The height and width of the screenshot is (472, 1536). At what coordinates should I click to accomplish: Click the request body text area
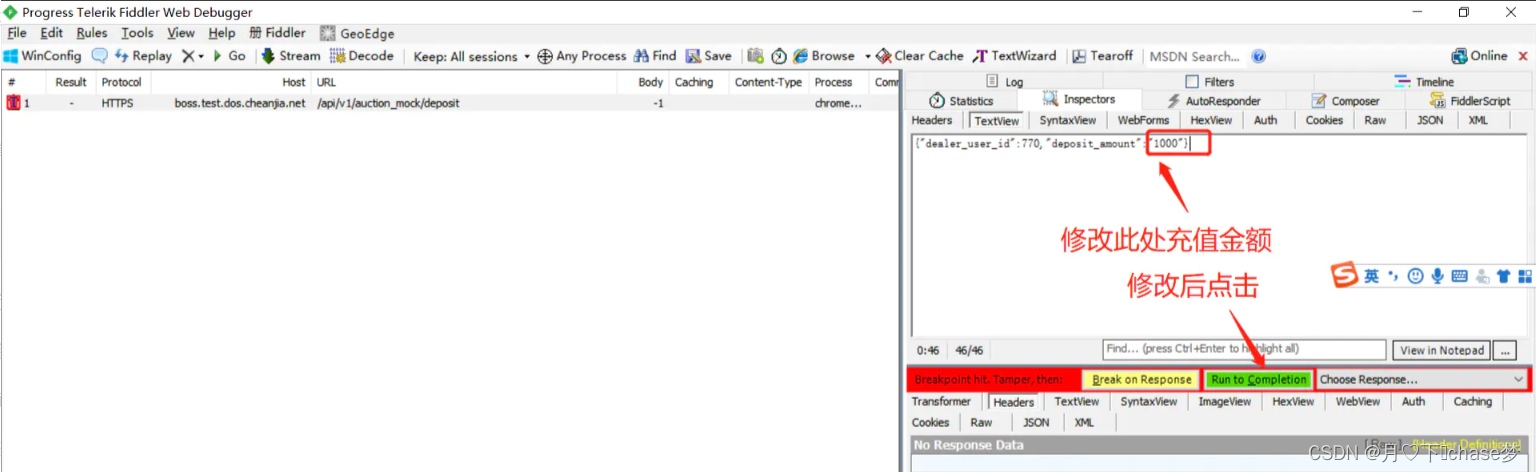click(x=1219, y=235)
